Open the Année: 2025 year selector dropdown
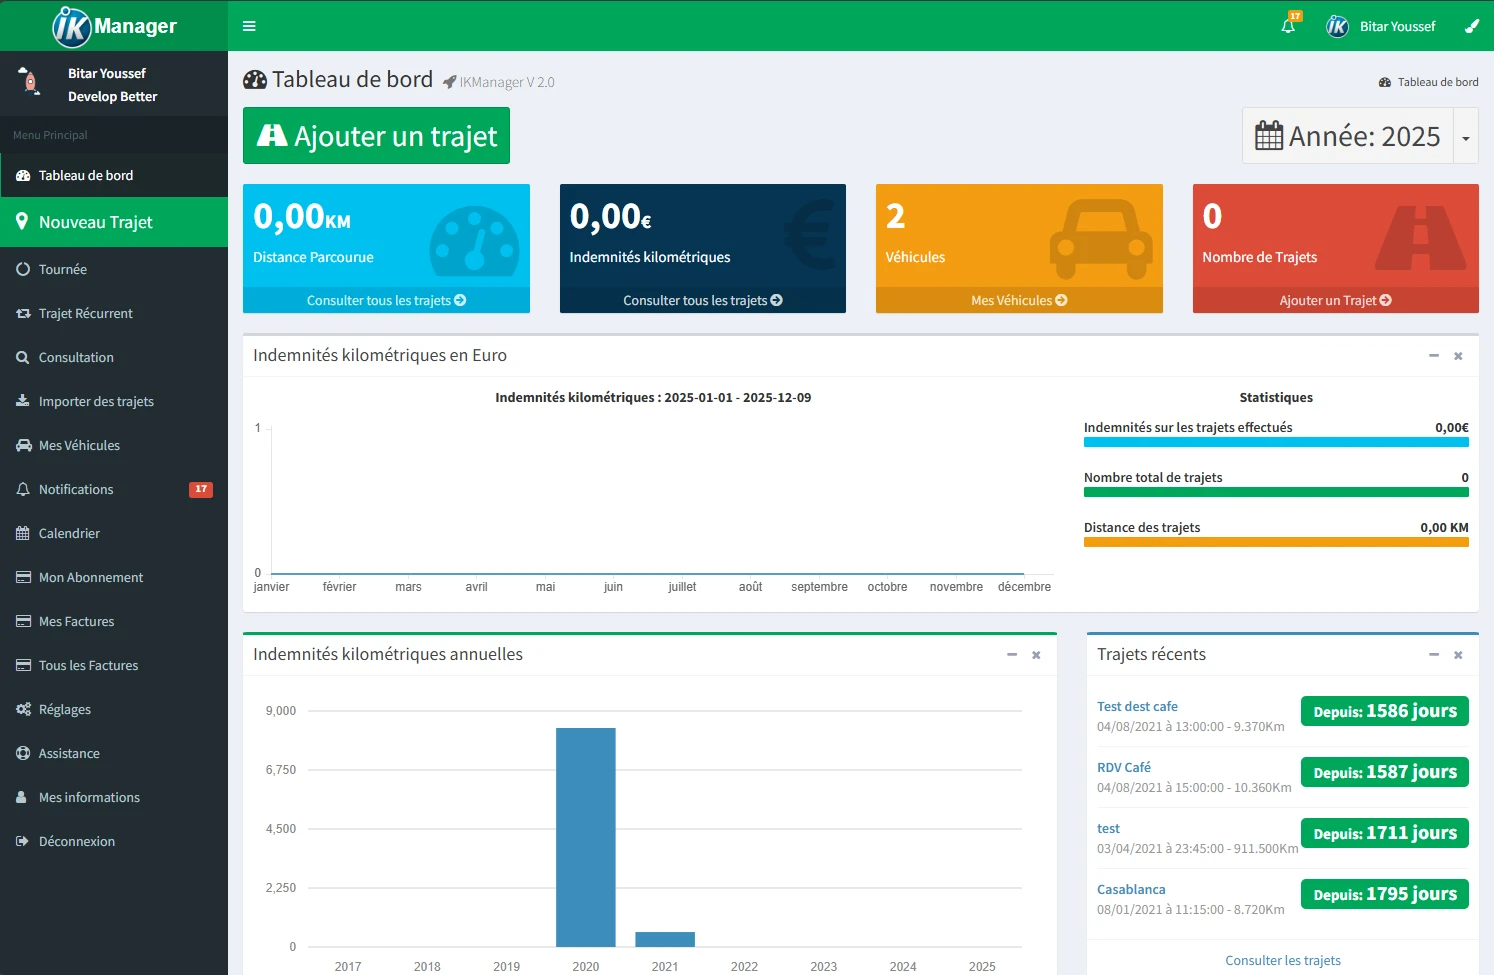Viewport: 1494px width, 975px height. (1465, 136)
